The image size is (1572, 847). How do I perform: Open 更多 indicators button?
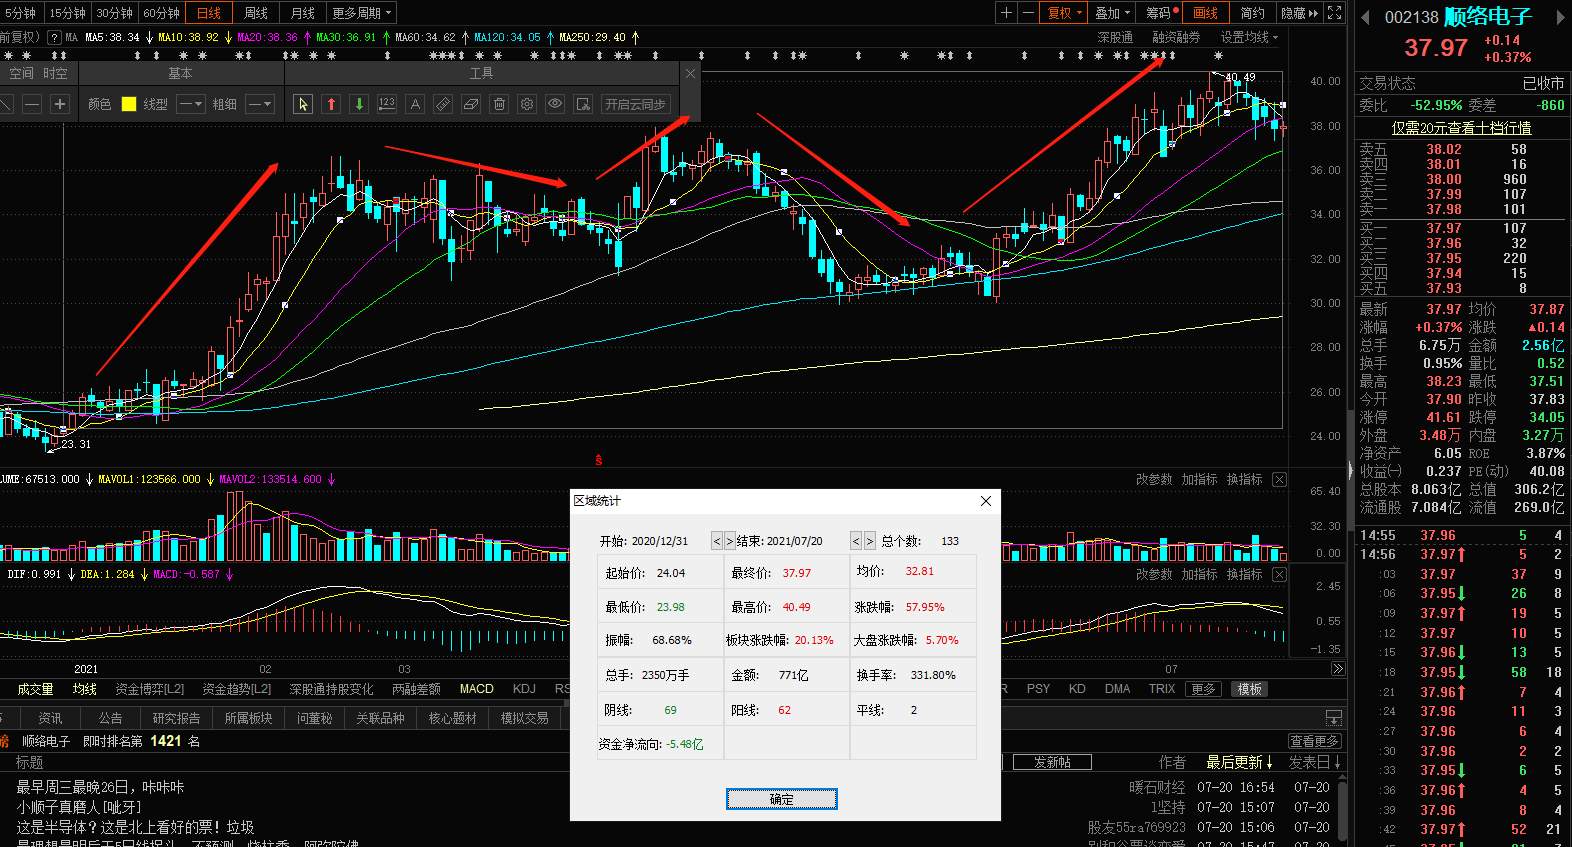(x=1203, y=689)
